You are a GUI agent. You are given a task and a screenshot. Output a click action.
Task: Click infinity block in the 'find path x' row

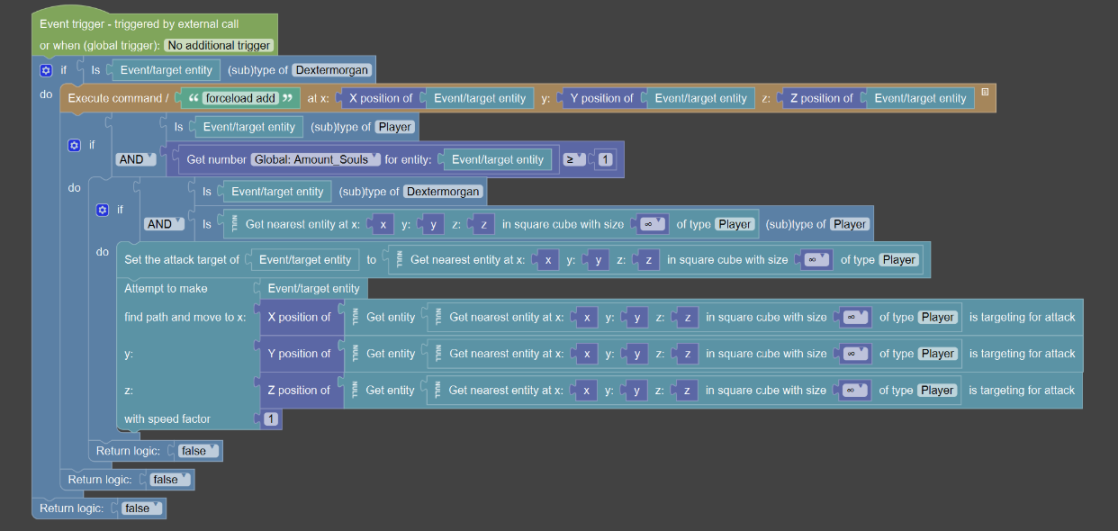pyautogui.click(x=855, y=318)
